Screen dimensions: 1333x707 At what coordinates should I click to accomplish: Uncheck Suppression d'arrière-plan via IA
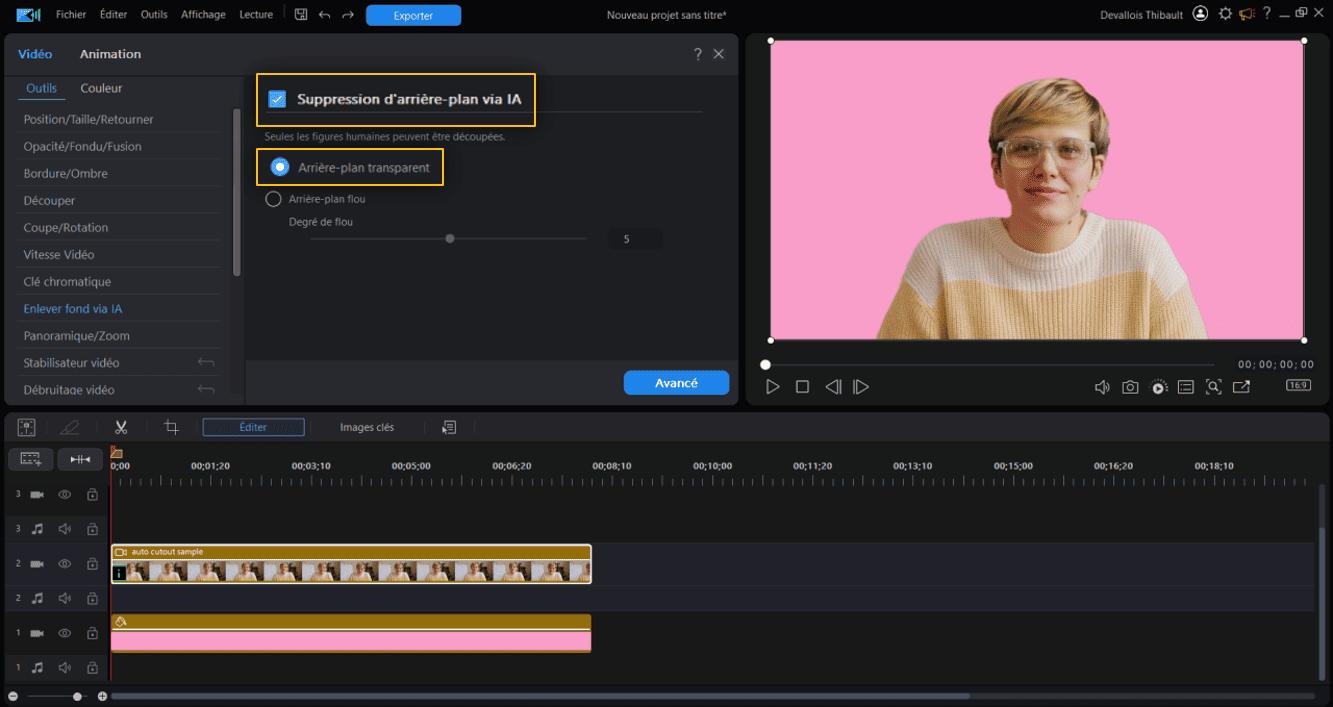(x=279, y=99)
